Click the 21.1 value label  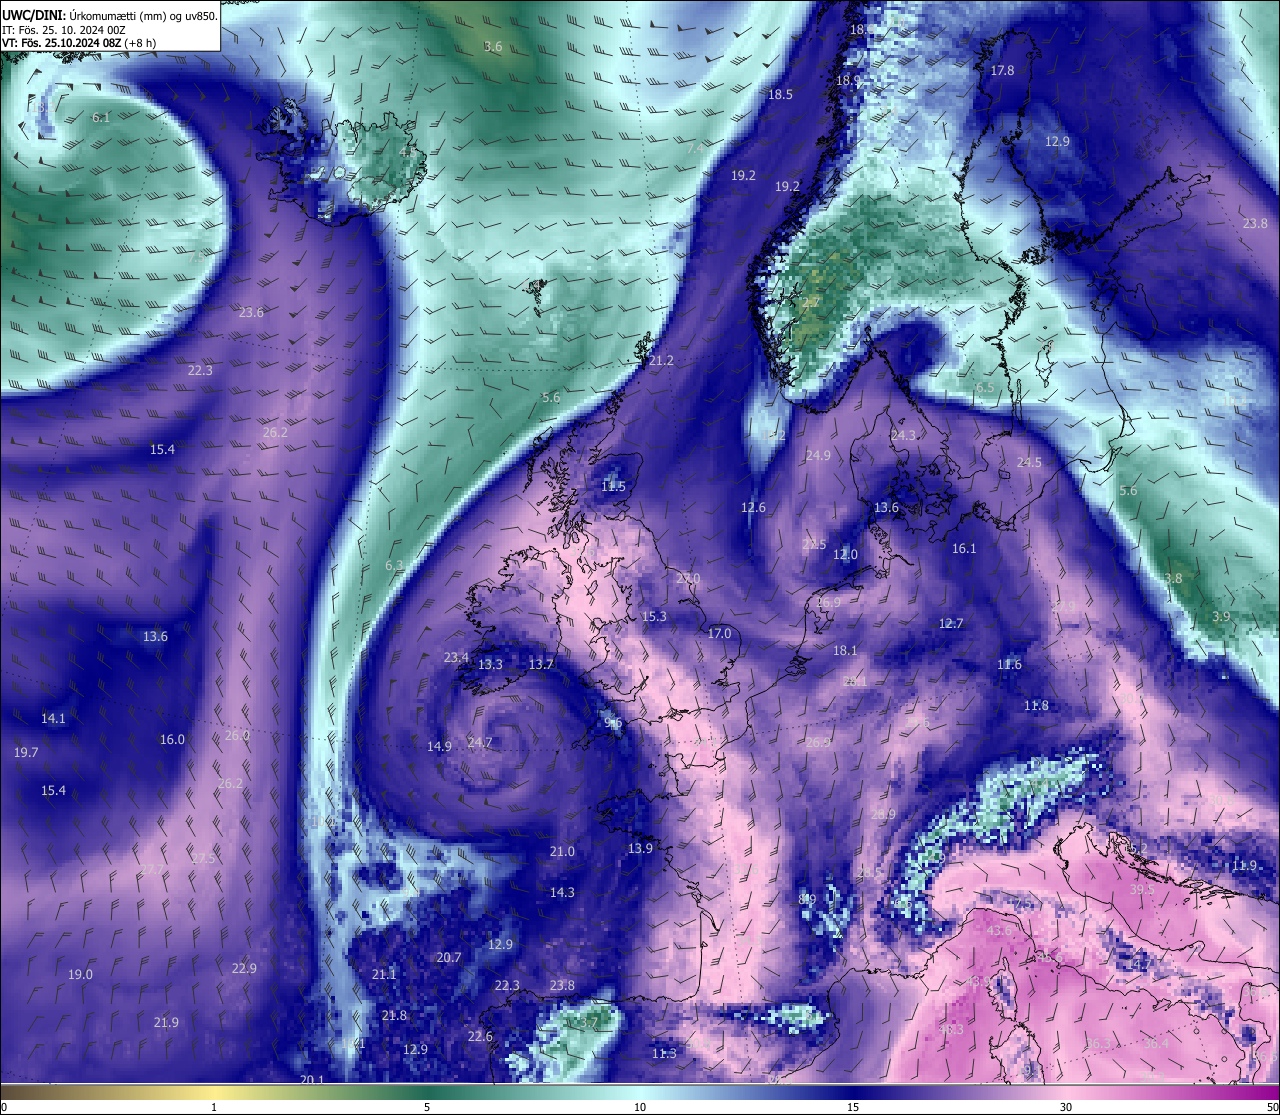pyautogui.click(x=384, y=975)
